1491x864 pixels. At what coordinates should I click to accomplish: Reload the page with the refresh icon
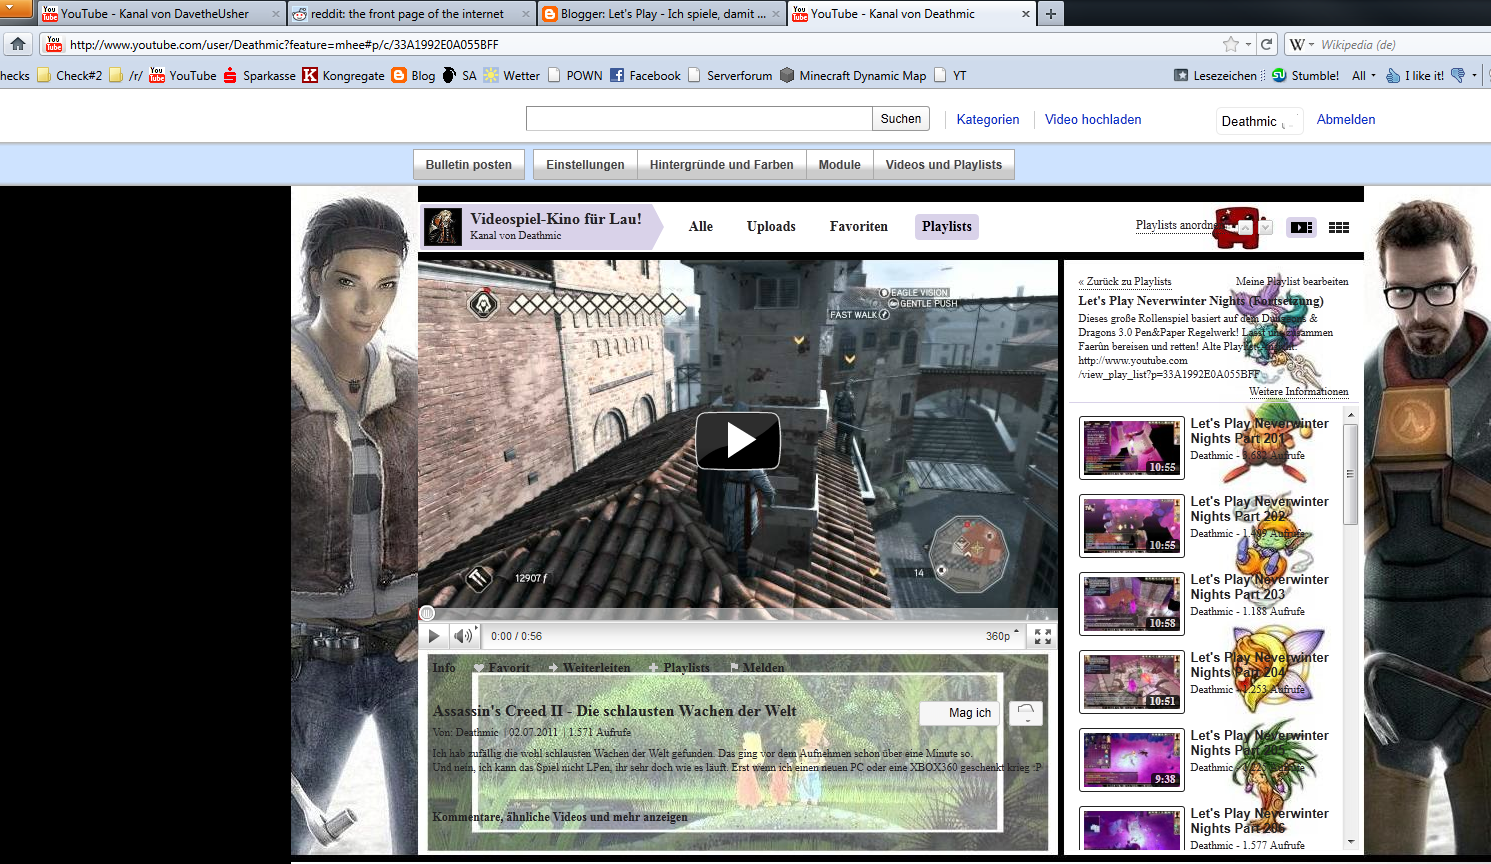click(1266, 44)
